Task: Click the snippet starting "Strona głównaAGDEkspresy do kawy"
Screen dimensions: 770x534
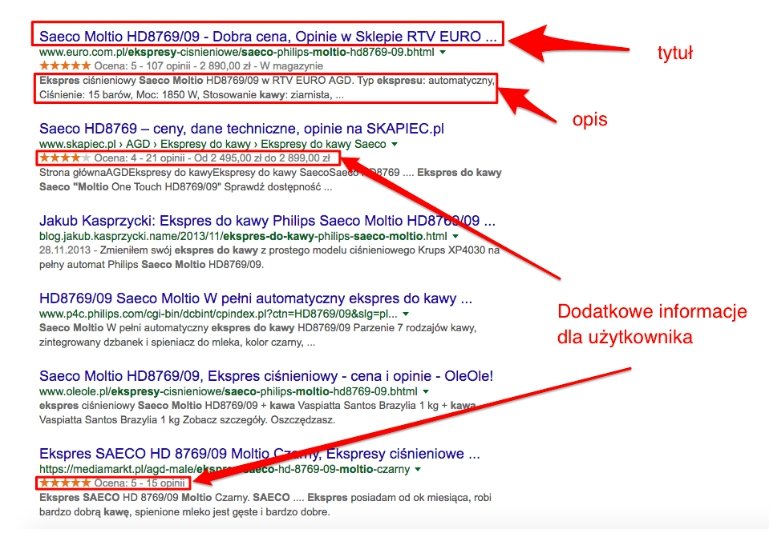Action: point(270,180)
